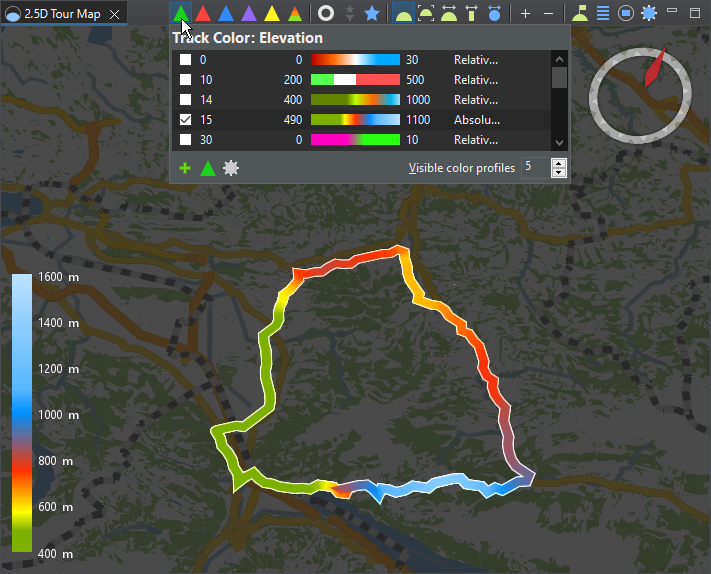Image resolution: width=711 pixels, height=574 pixels.
Task: Enable the color profile named 30
Action: click(185, 139)
